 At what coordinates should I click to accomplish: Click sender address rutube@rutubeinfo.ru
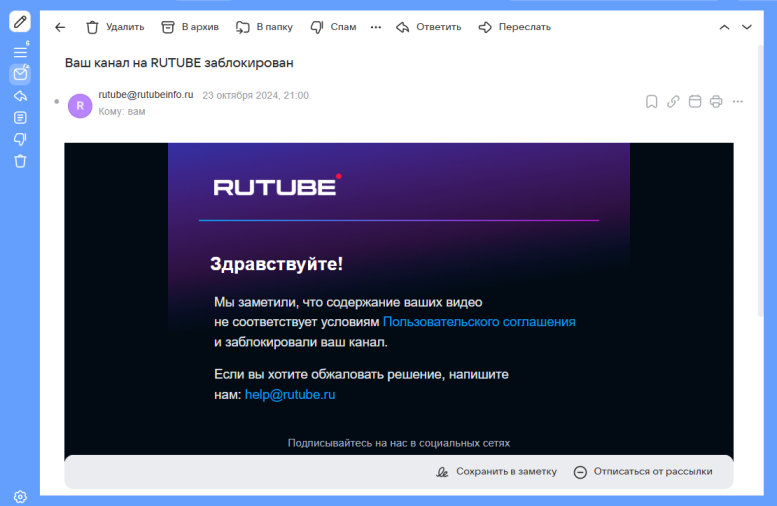[x=146, y=95]
